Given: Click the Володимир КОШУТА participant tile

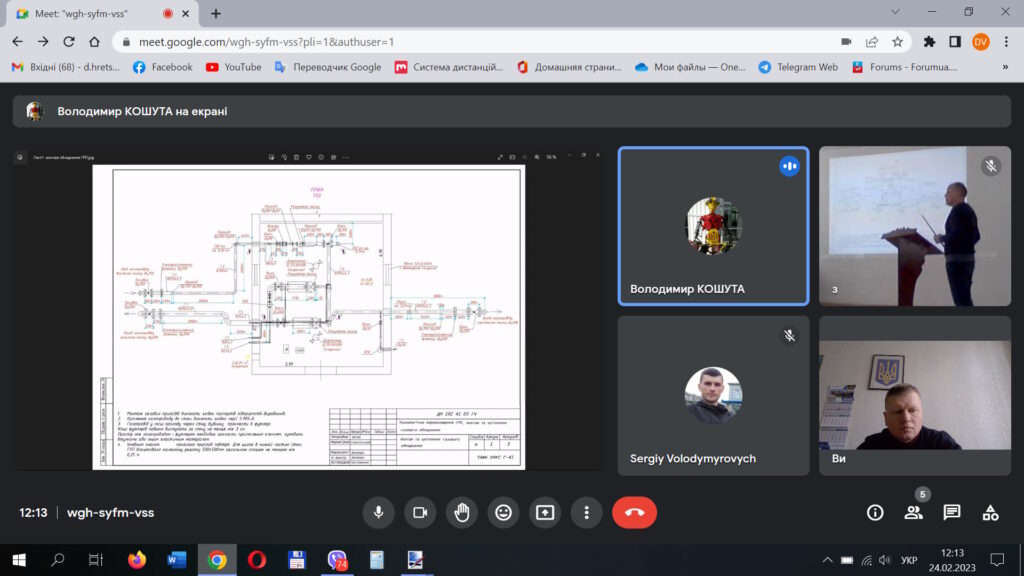Looking at the screenshot, I should pos(713,226).
